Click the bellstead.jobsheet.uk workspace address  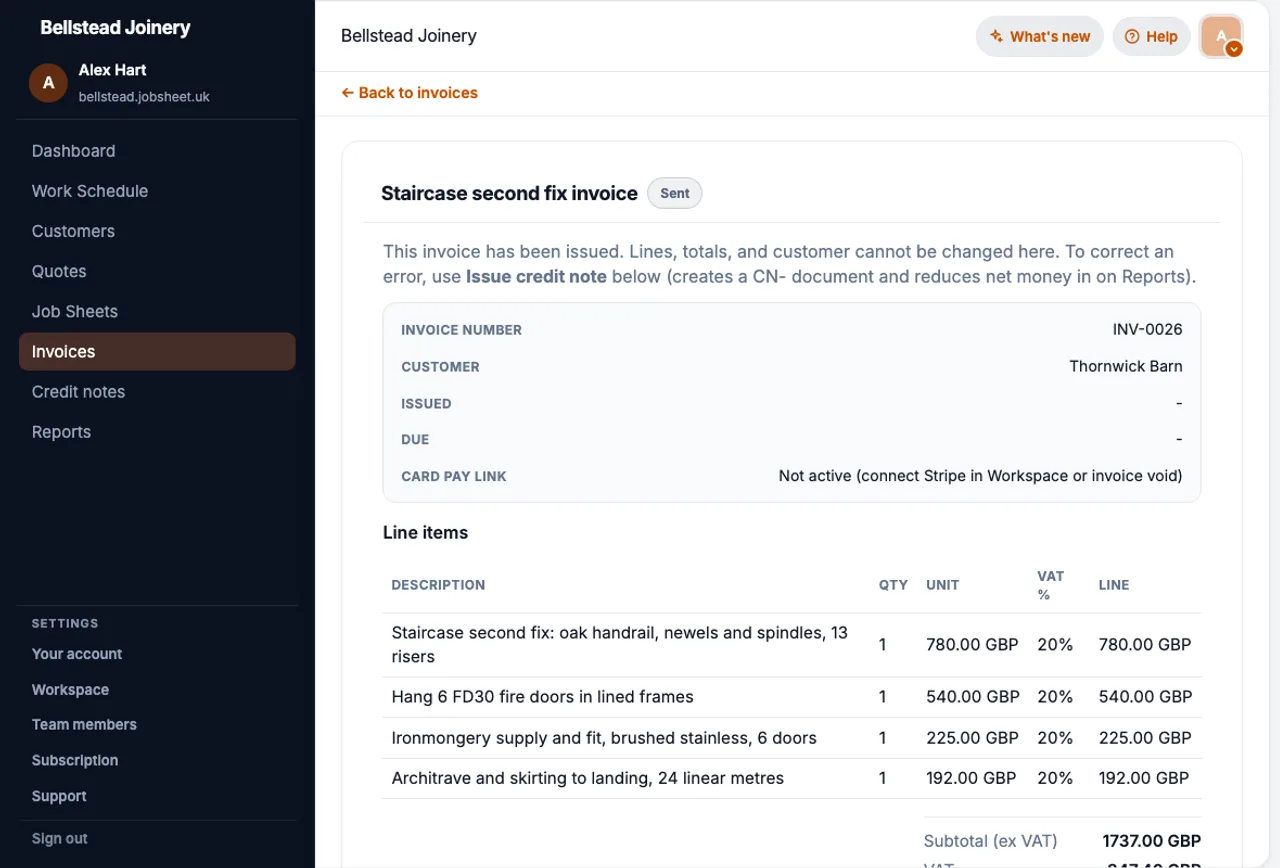[144, 97]
